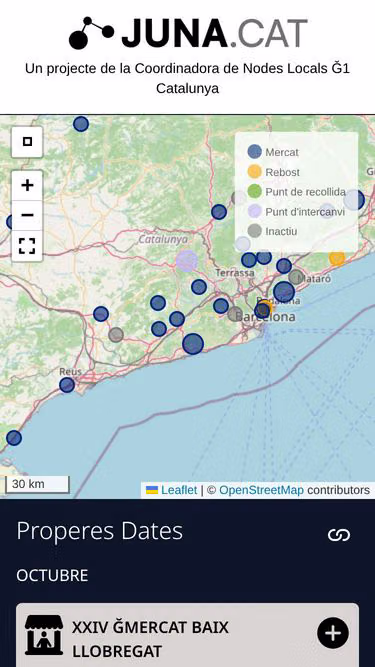The height and width of the screenshot is (667, 375).
Task: Select the orange Rebost marker near Mataró
Action: coord(337,257)
